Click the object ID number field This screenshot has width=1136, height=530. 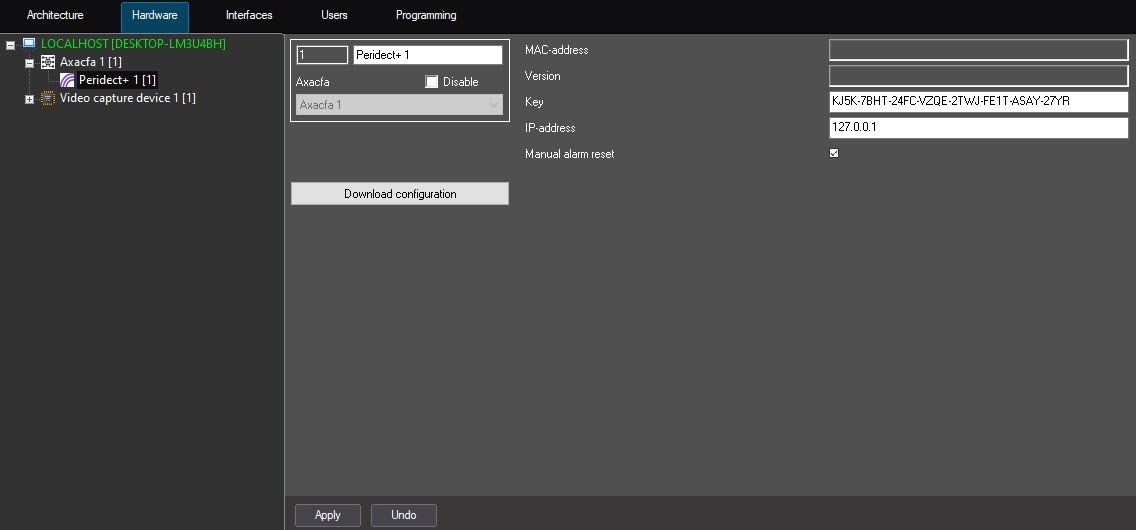322,55
